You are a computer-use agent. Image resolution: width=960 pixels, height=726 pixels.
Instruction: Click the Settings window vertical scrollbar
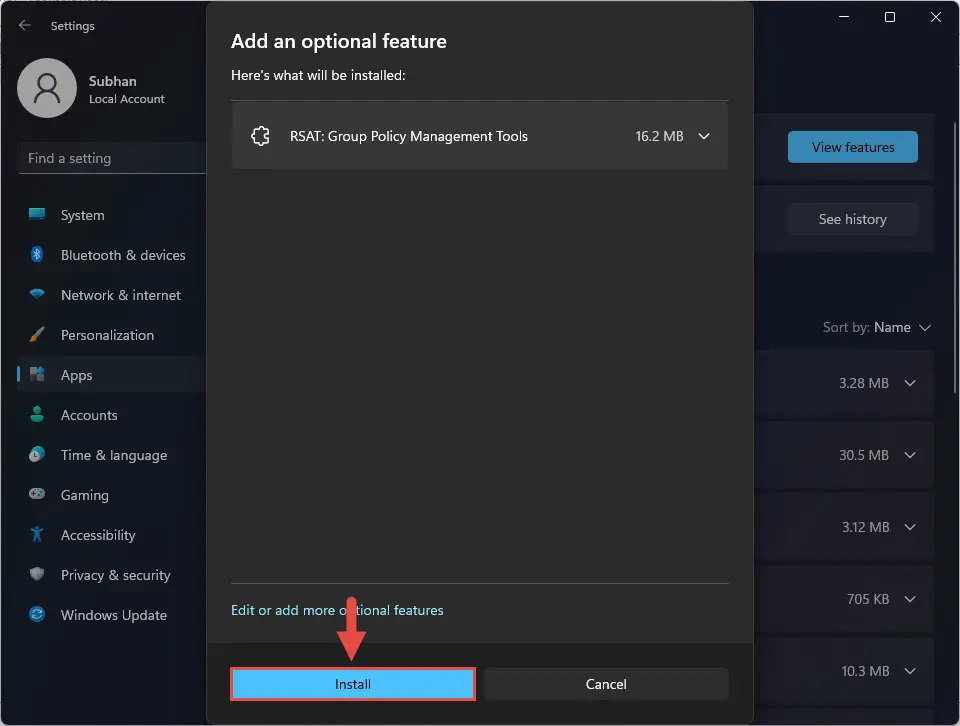(955, 257)
